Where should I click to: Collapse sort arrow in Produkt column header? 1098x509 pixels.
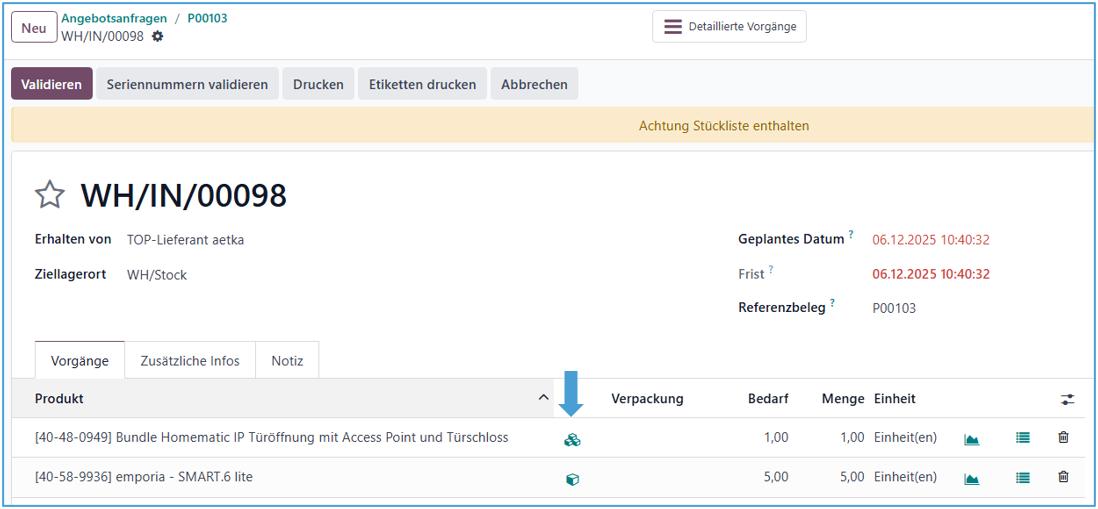[543, 398]
